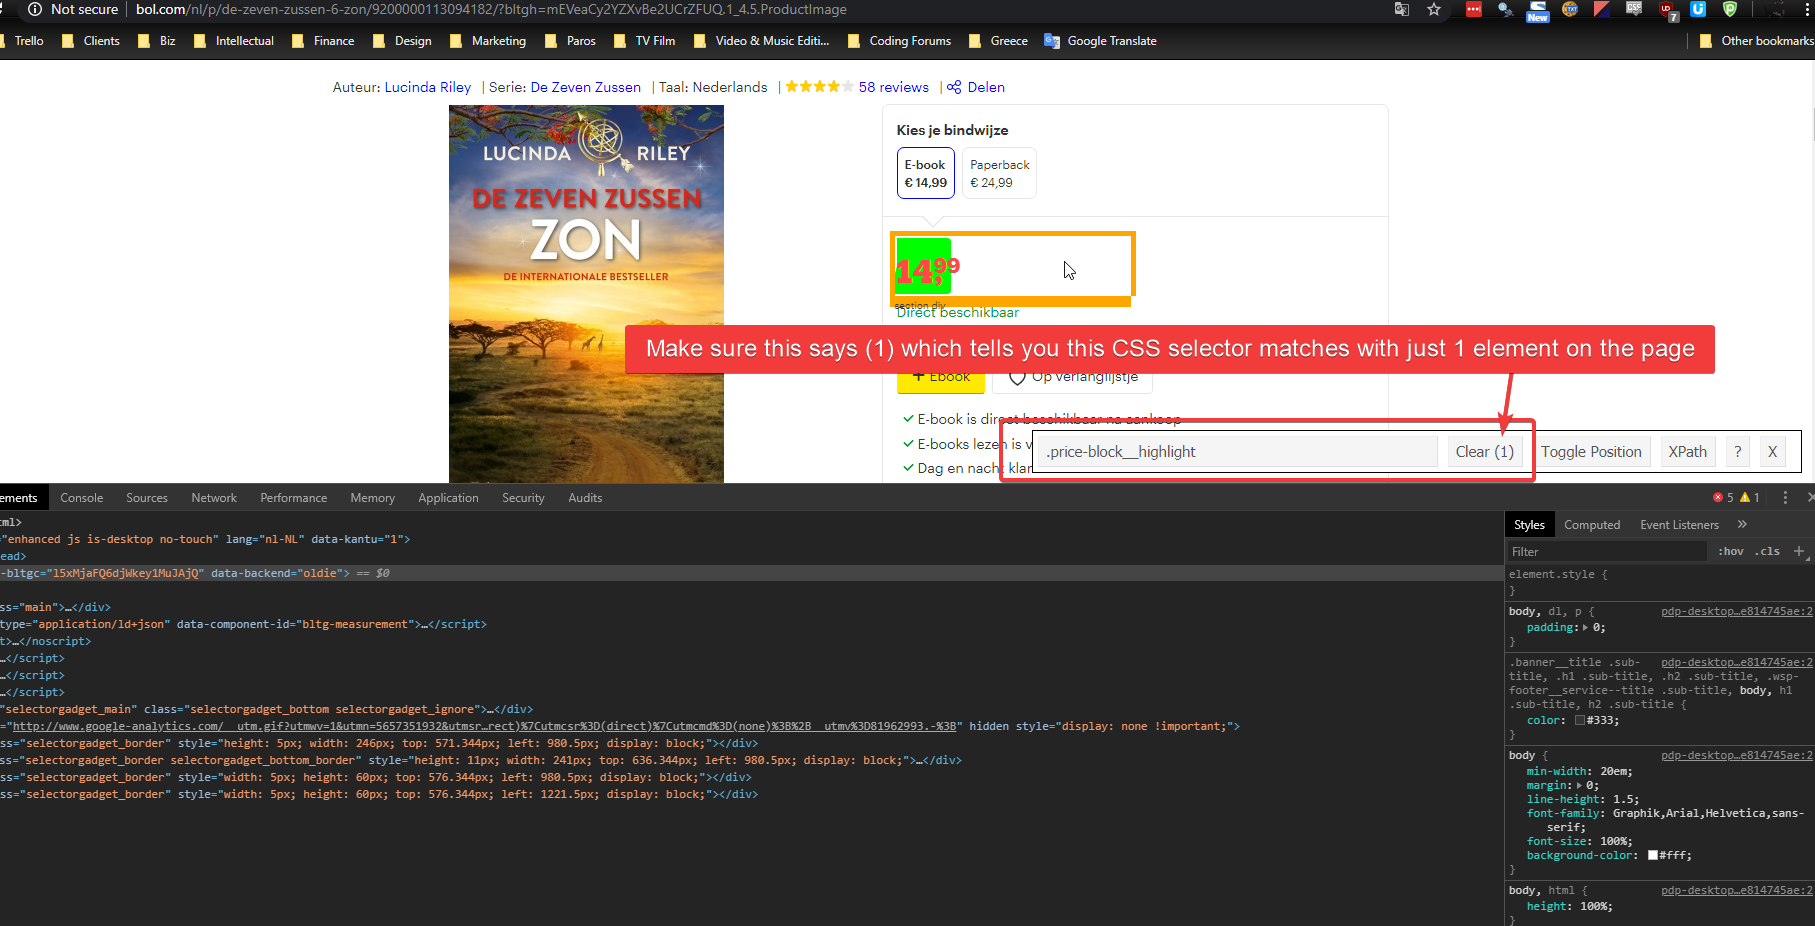Open the Clients bookmark folder
Viewport: 1815px width, 926px height.
pyautogui.click(x=91, y=41)
